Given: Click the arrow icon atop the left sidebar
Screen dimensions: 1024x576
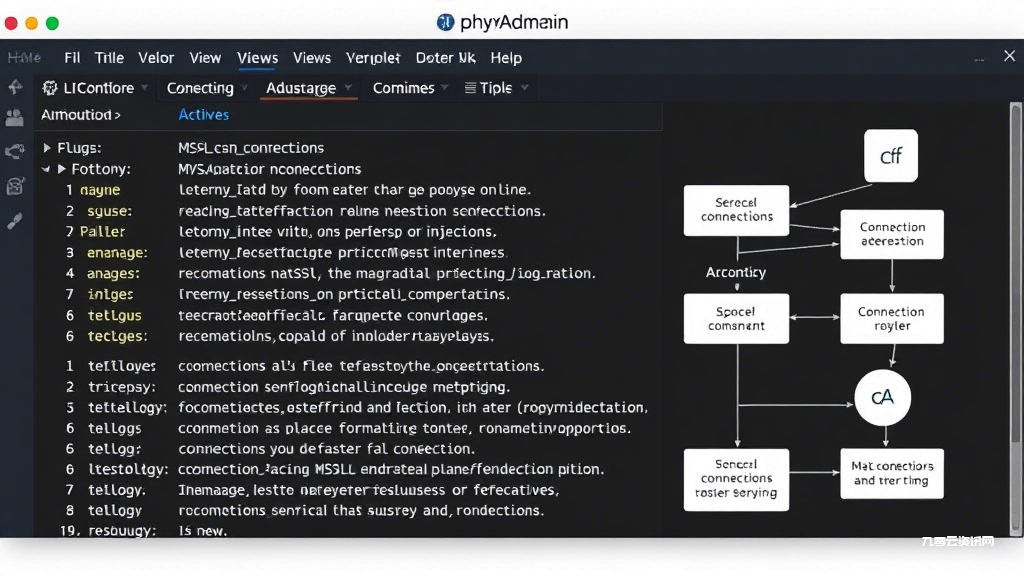Looking at the screenshot, I should pos(15,87).
